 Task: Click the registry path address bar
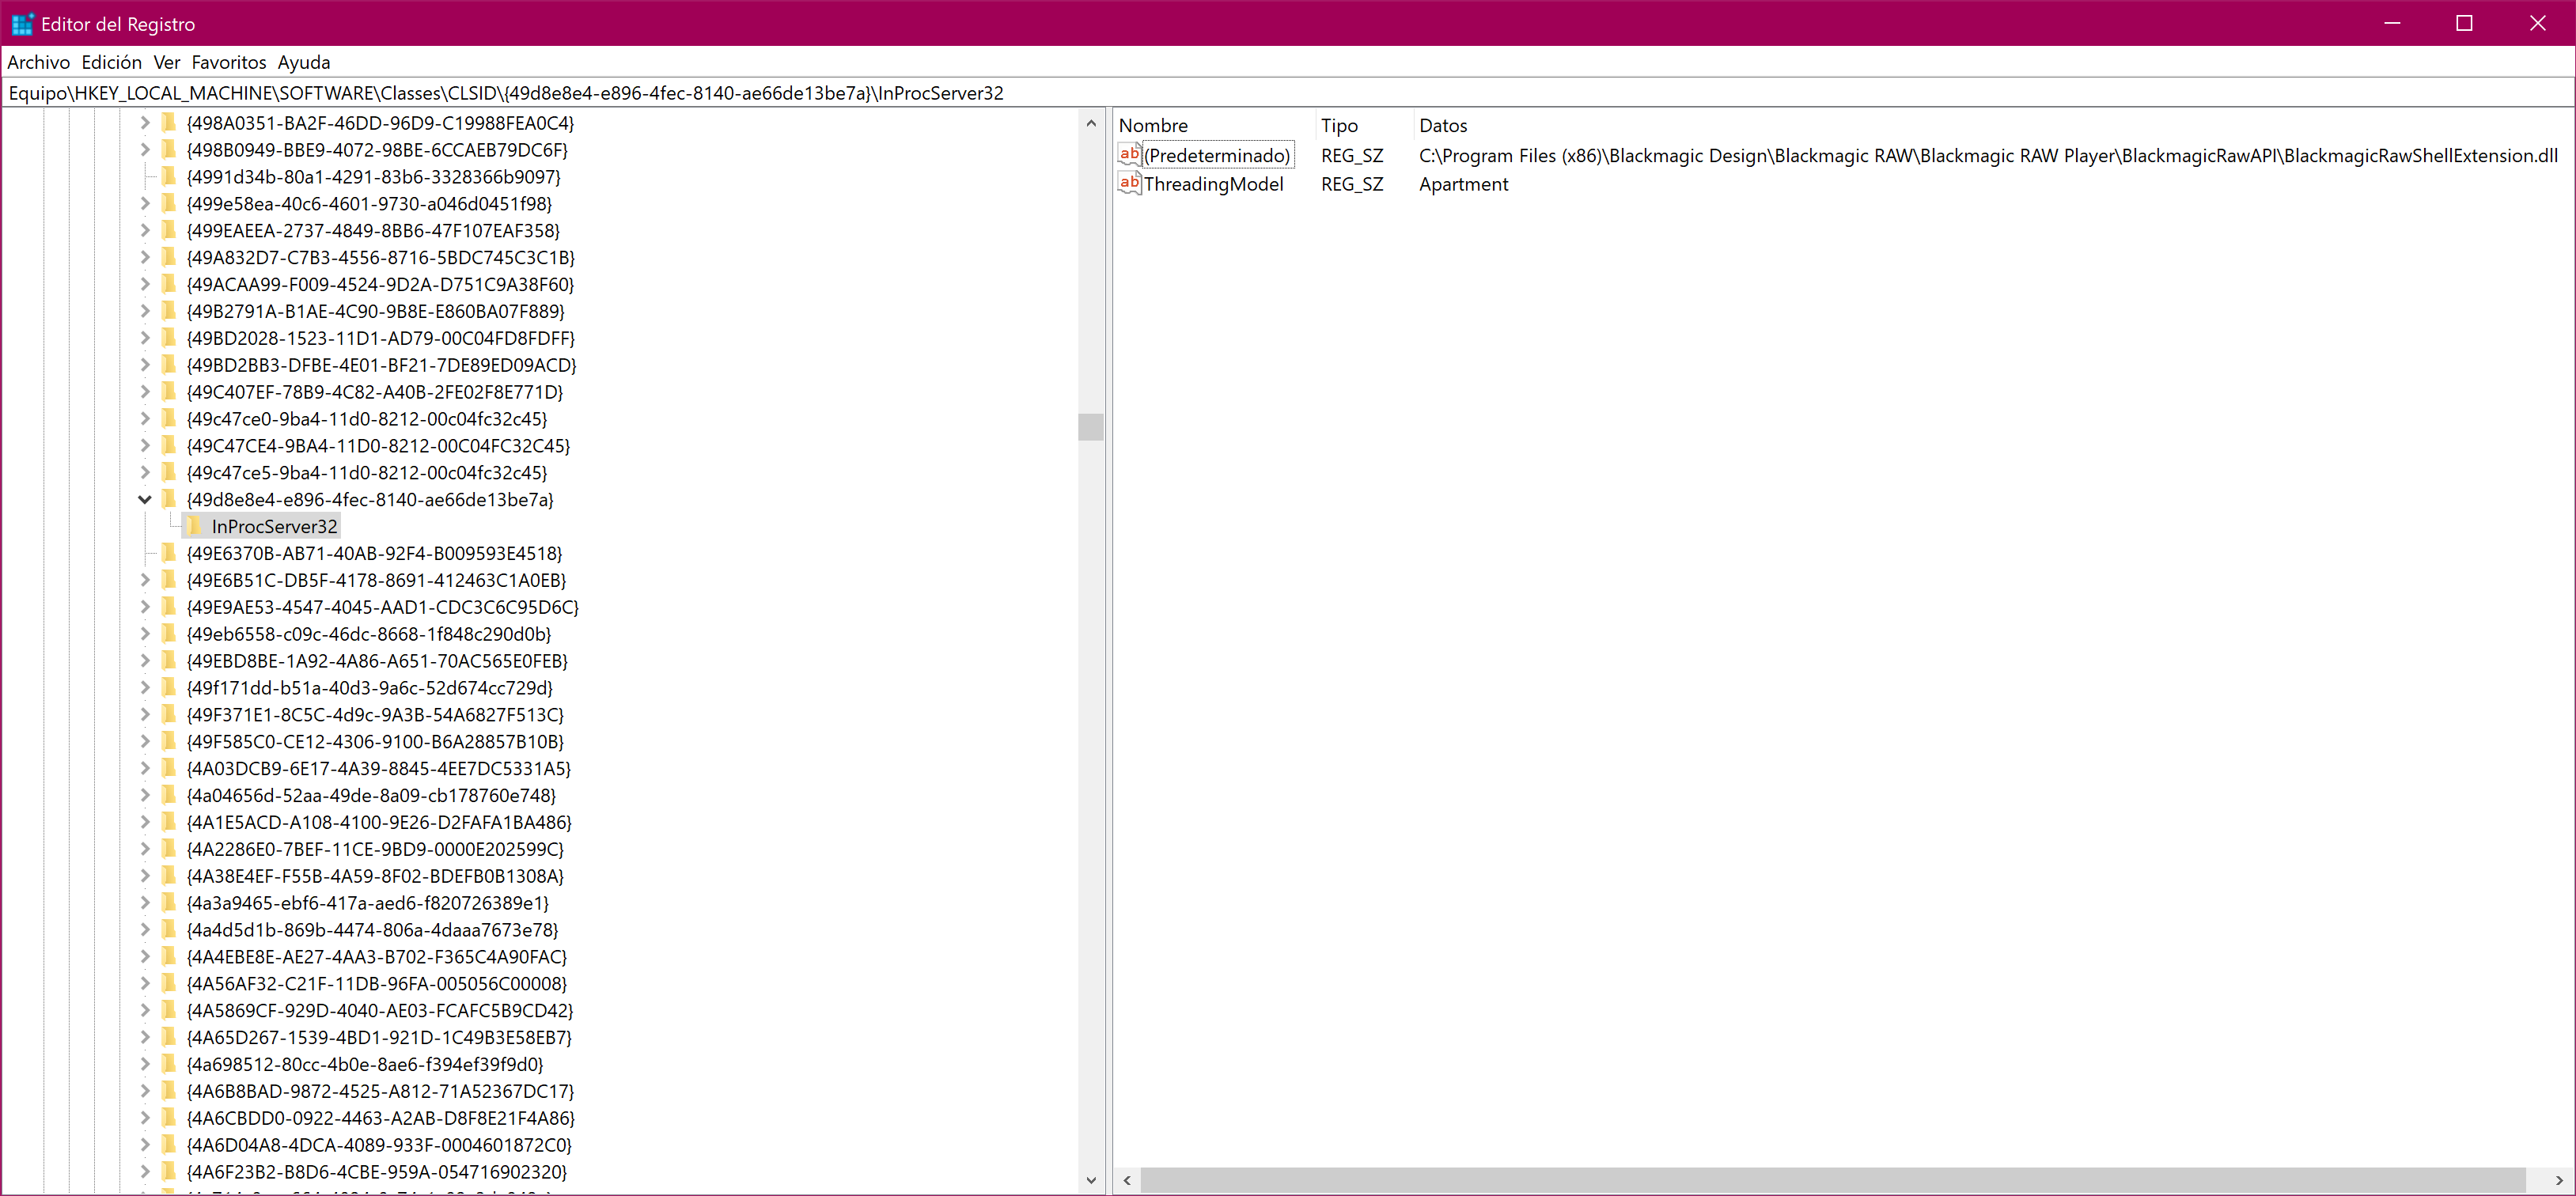(1287, 93)
